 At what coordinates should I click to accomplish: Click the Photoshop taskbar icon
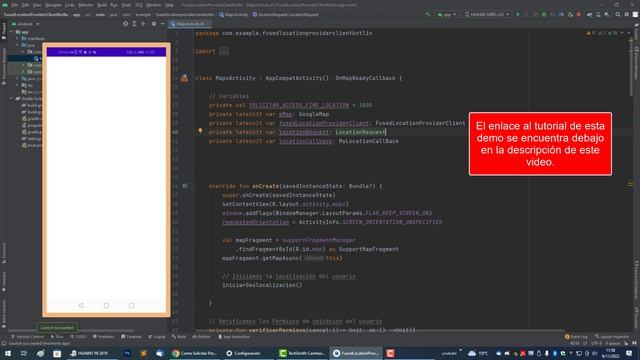coord(127,353)
